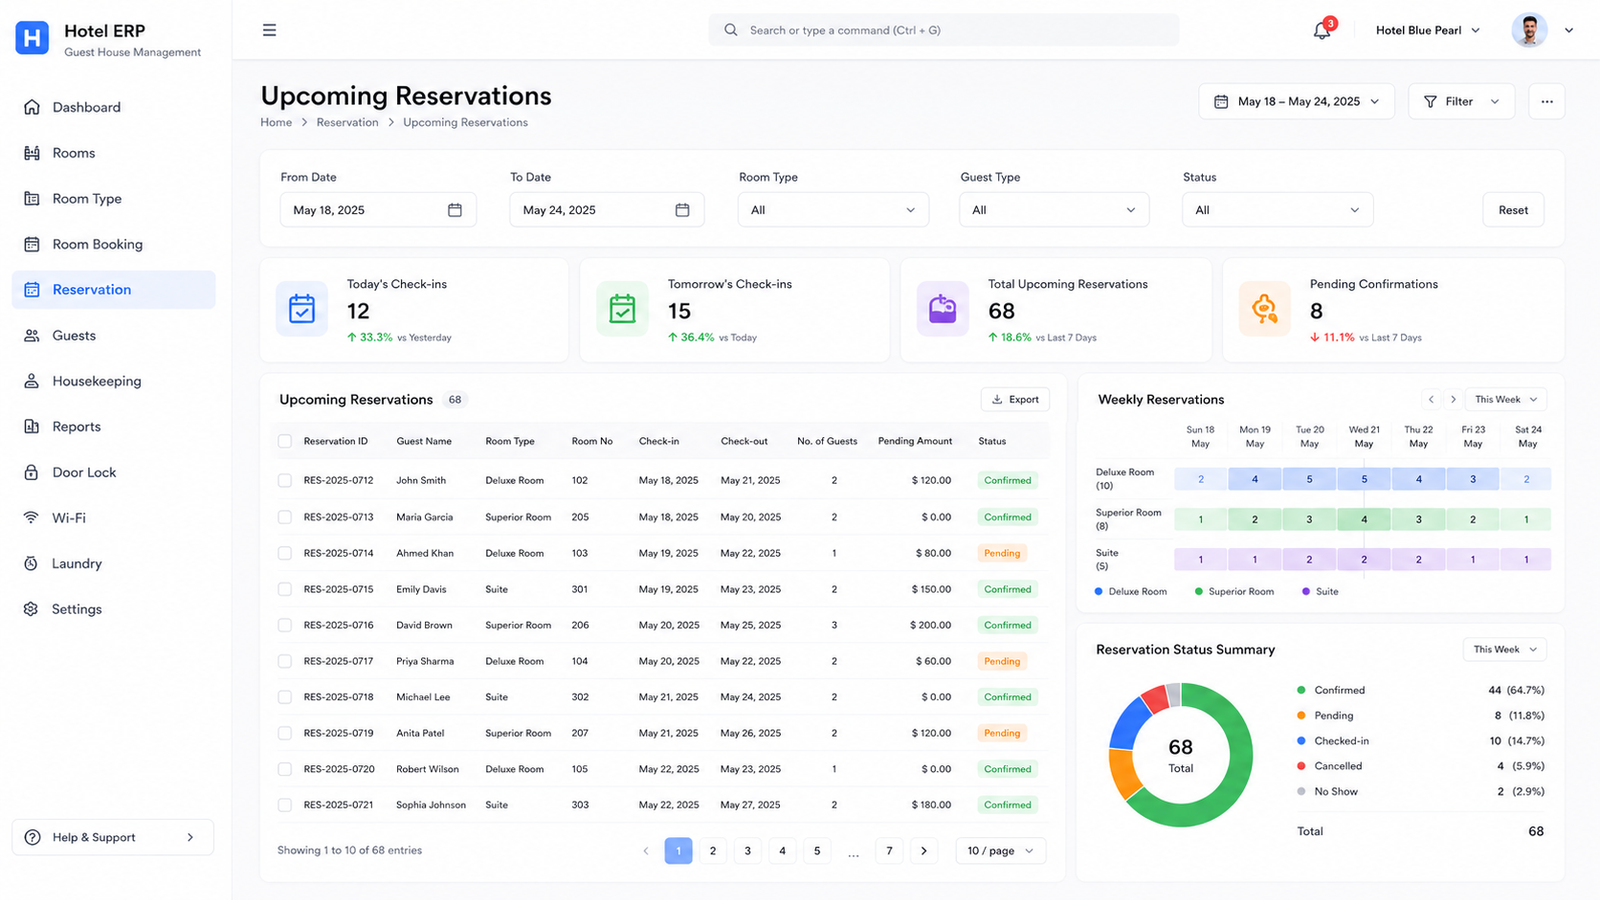Open the May 18 – May 24, 2025 date range dropdown

[1296, 101]
